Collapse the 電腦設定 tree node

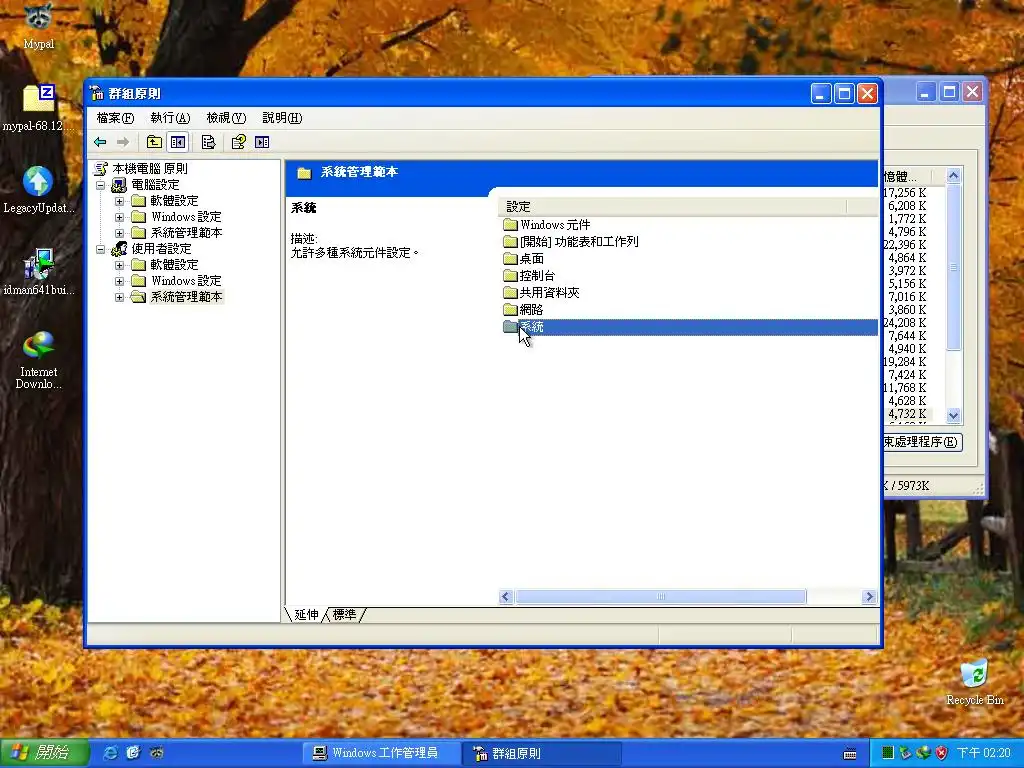coord(101,185)
